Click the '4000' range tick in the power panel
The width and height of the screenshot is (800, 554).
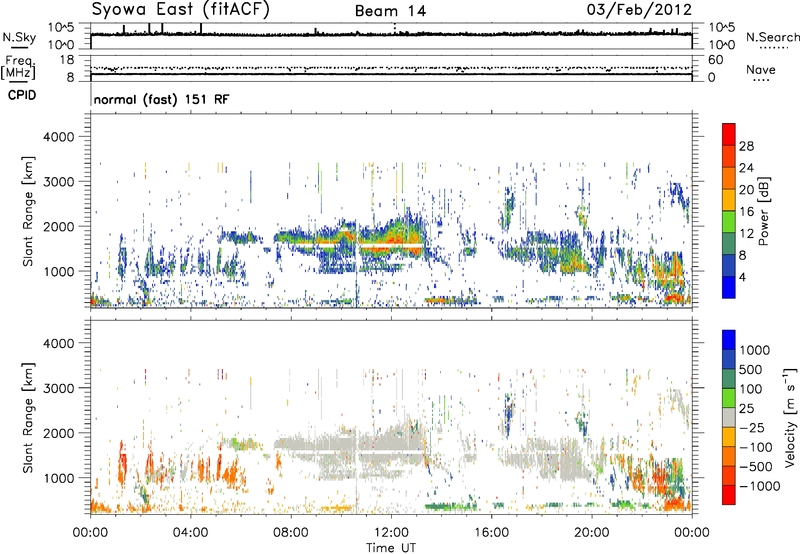coord(58,137)
